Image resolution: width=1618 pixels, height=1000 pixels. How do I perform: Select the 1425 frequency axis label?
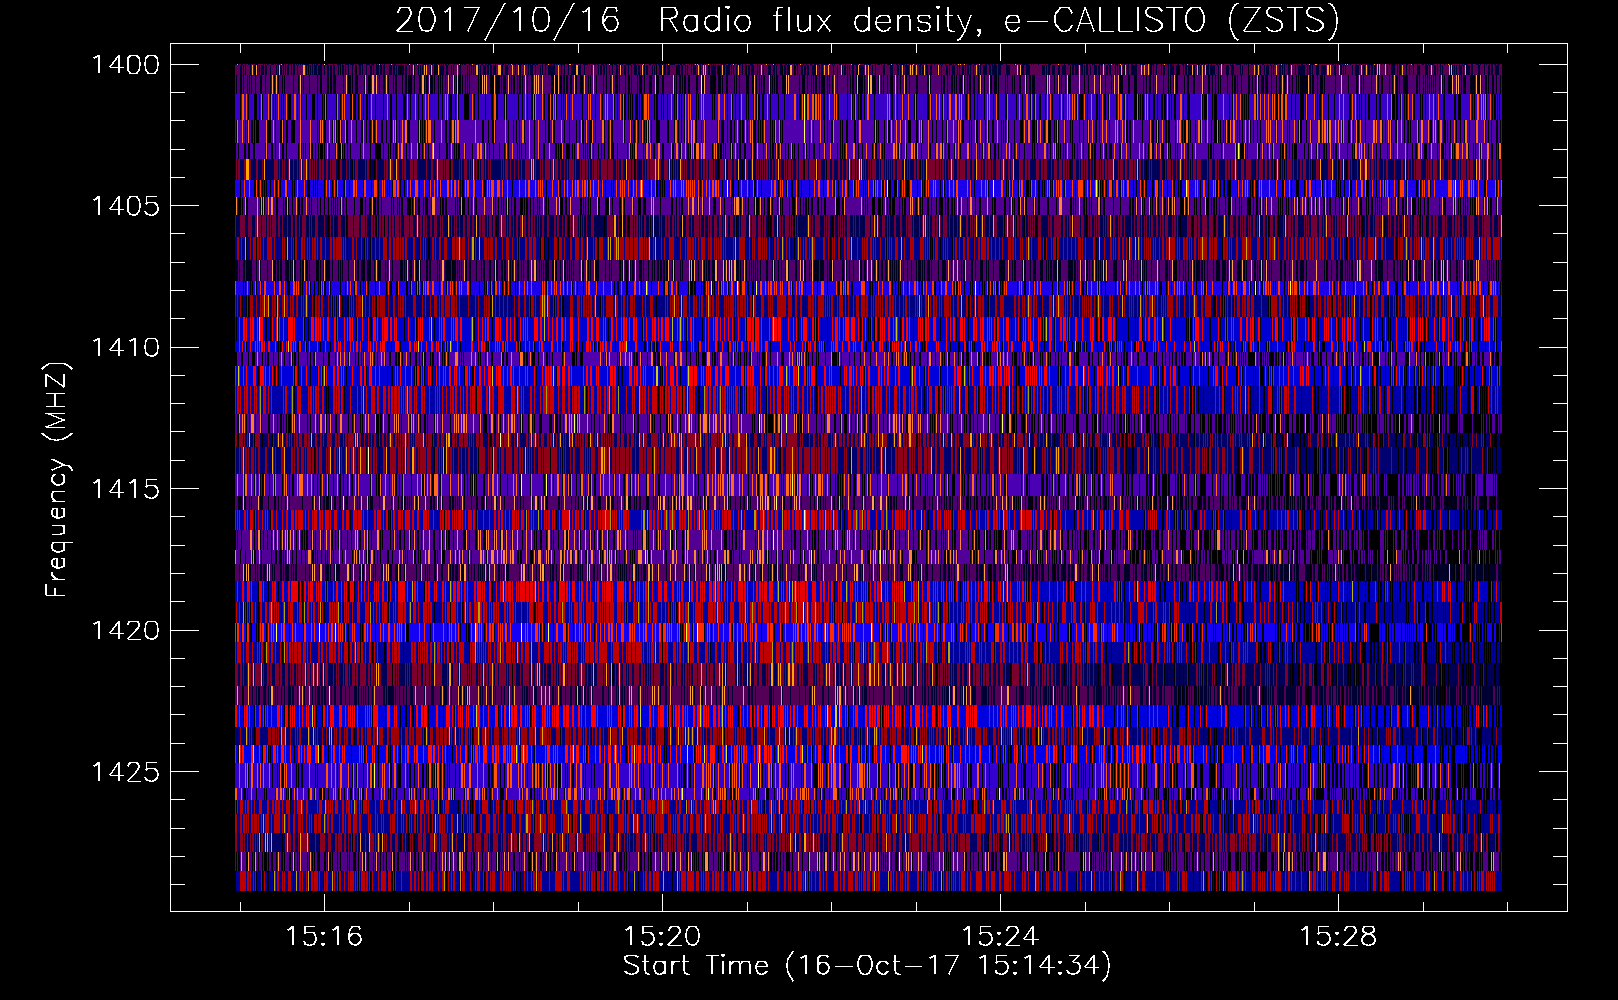click(x=125, y=772)
